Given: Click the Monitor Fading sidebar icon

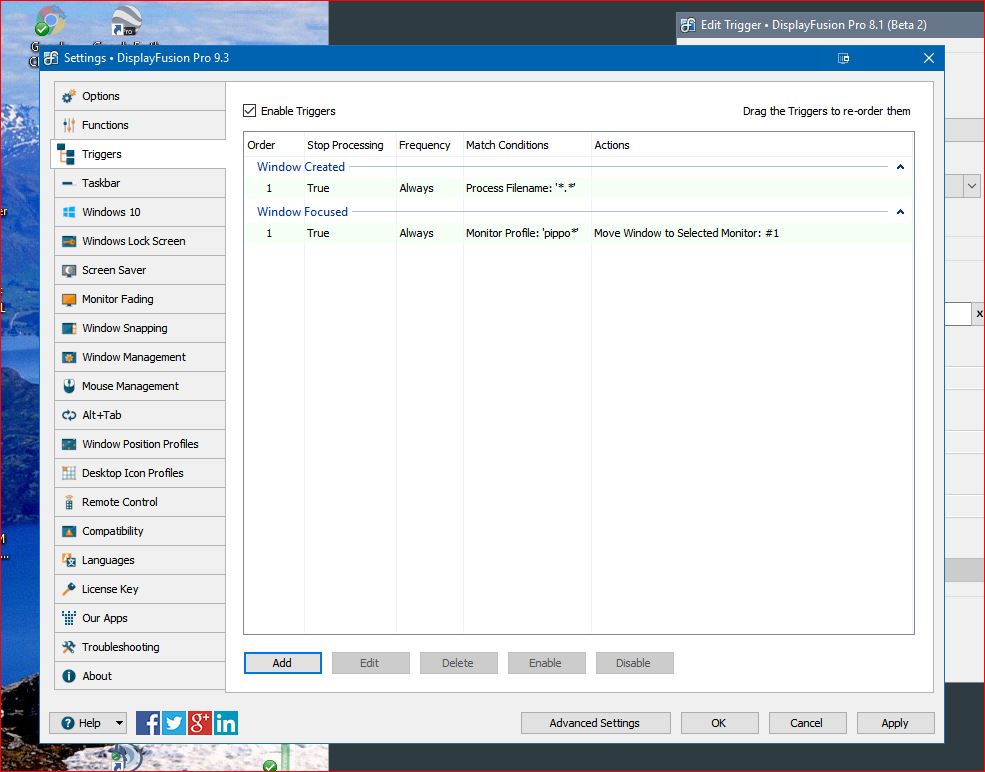Looking at the screenshot, I should [69, 299].
